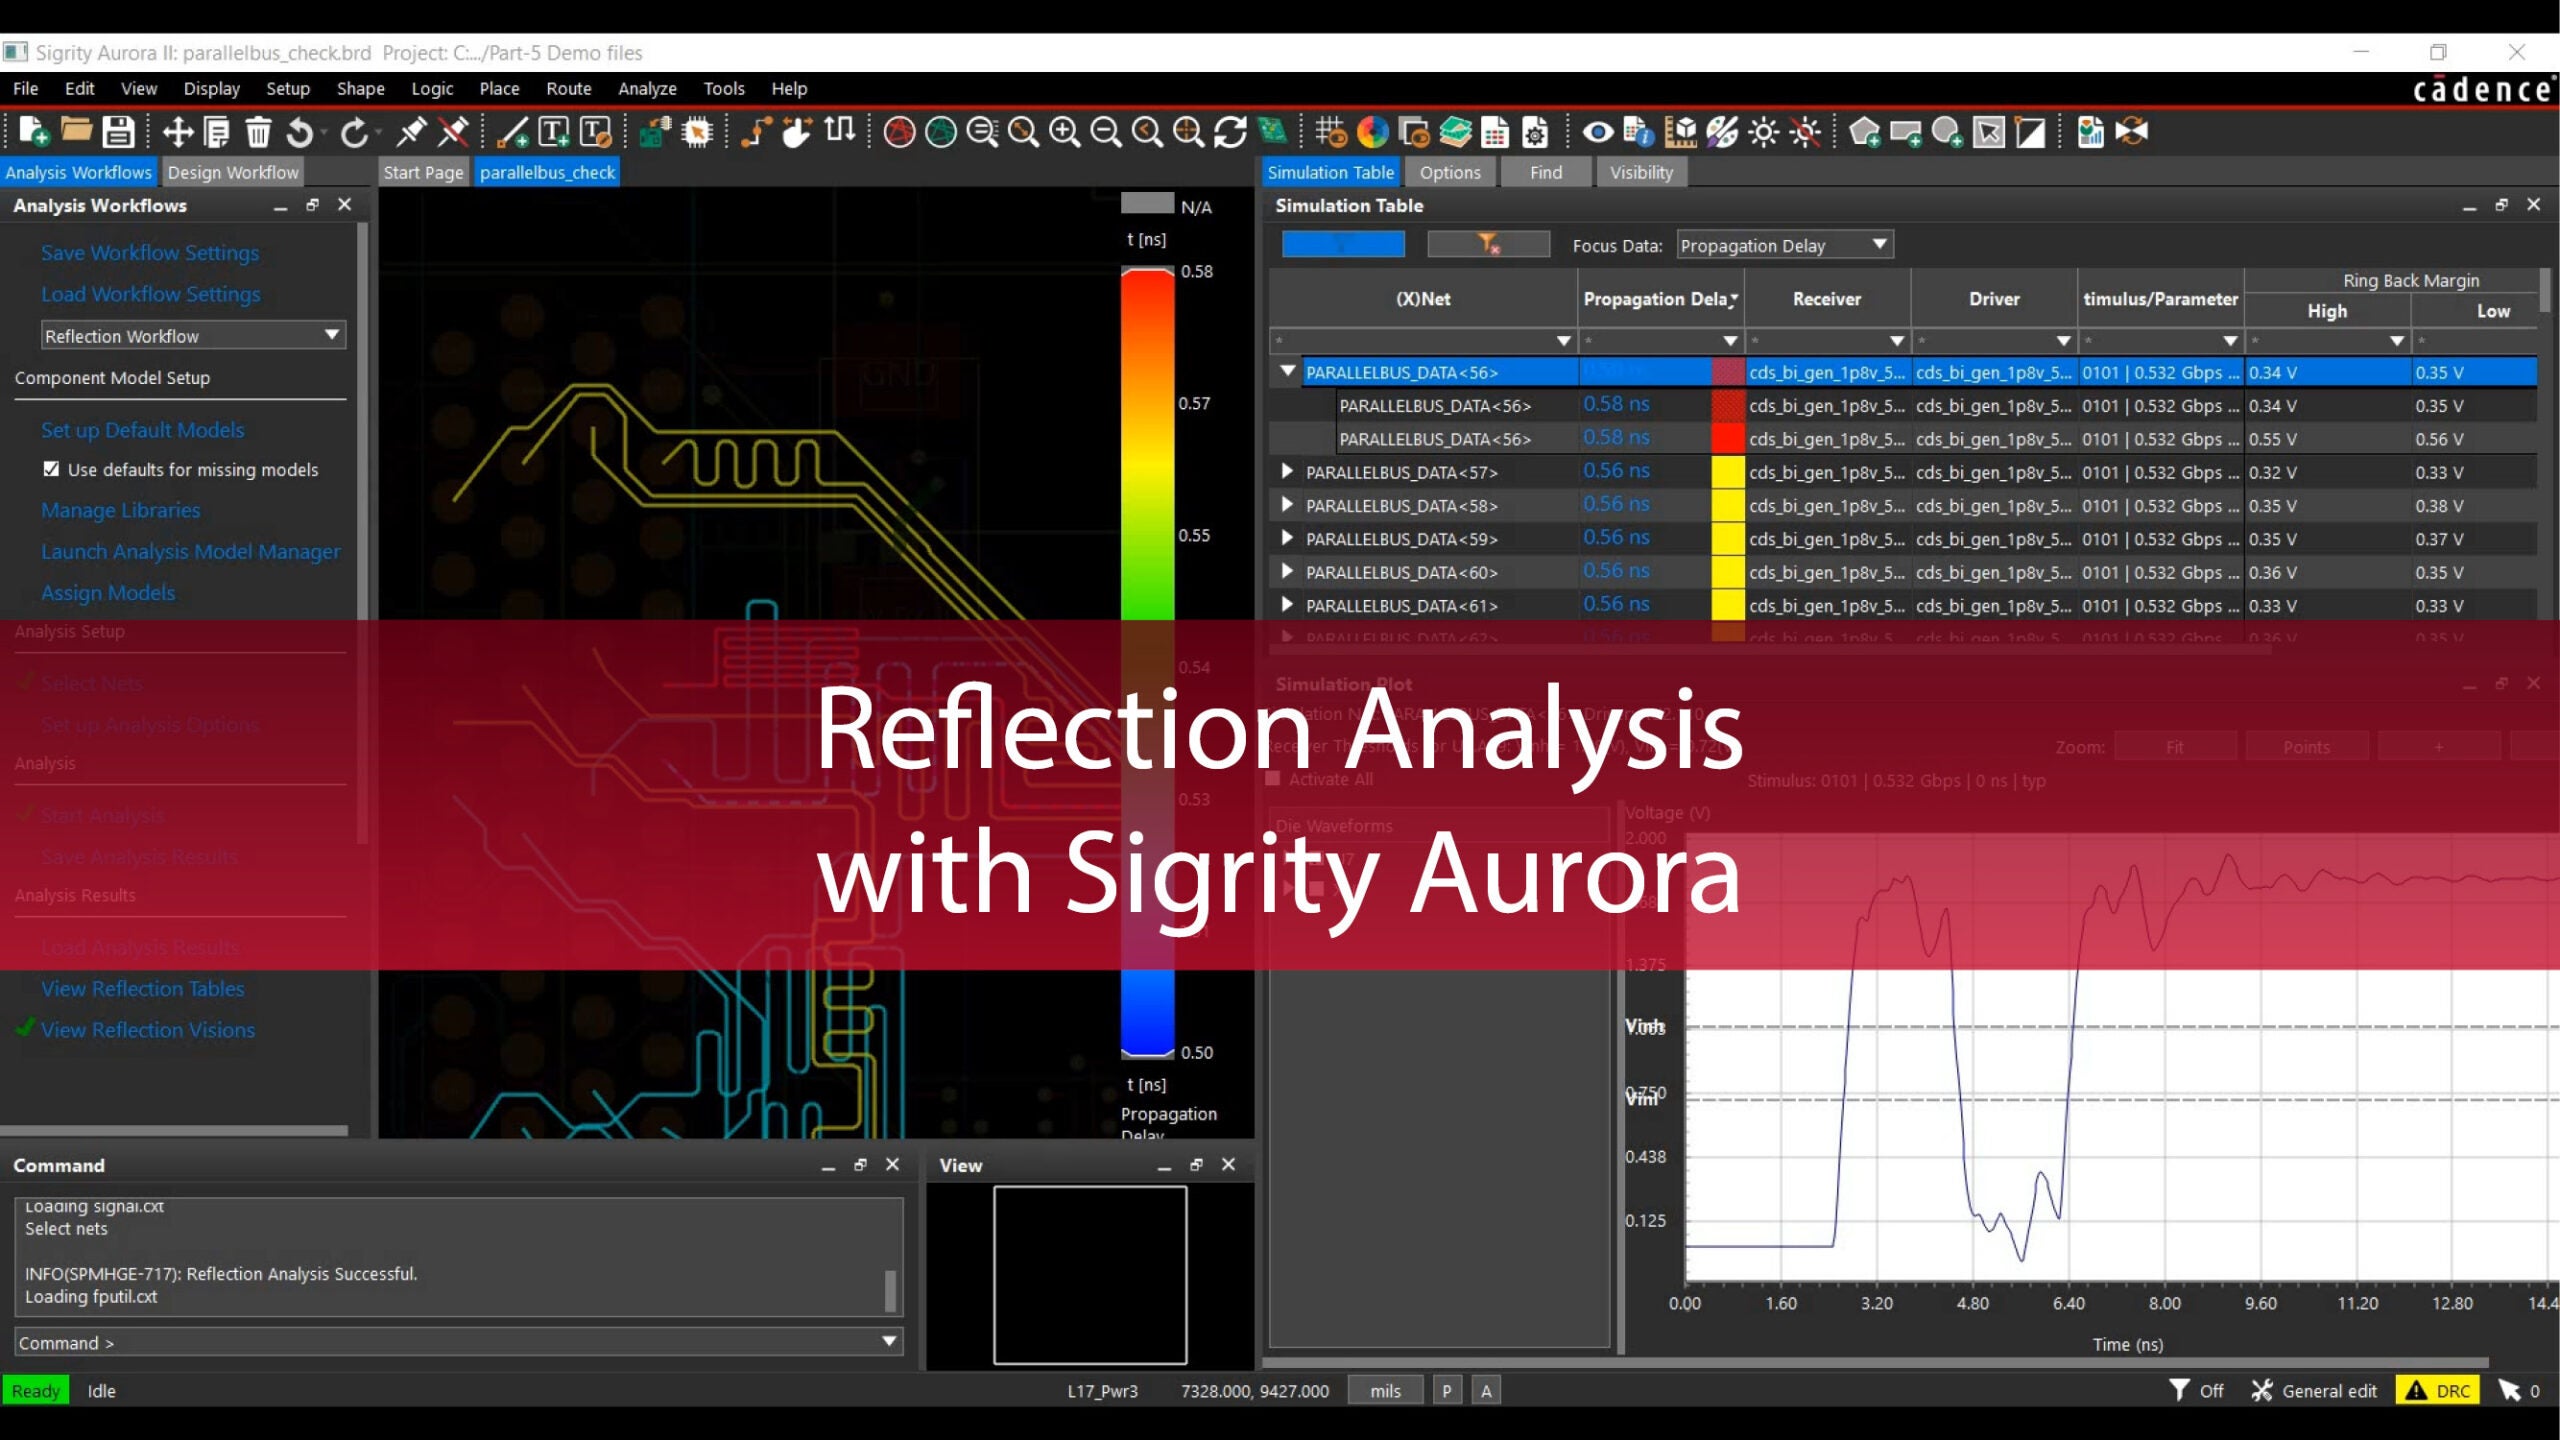Toggle Use defaults for missing models checkbox
The height and width of the screenshot is (1440, 2560).
(x=51, y=469)
